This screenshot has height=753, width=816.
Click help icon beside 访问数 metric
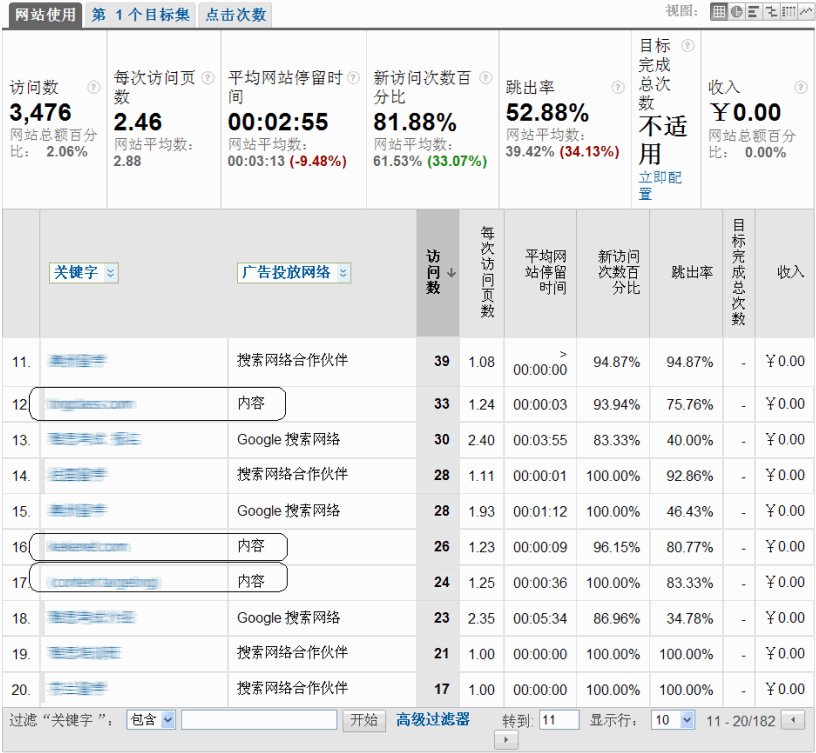94,87
